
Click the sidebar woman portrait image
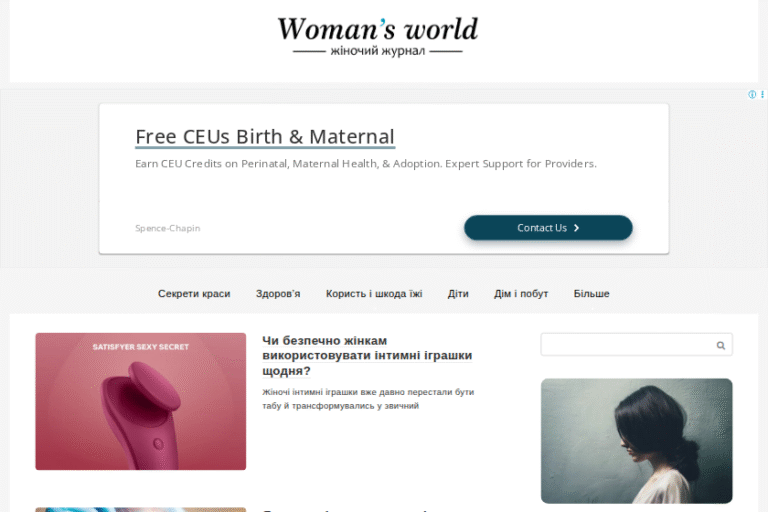coord(636,441)
